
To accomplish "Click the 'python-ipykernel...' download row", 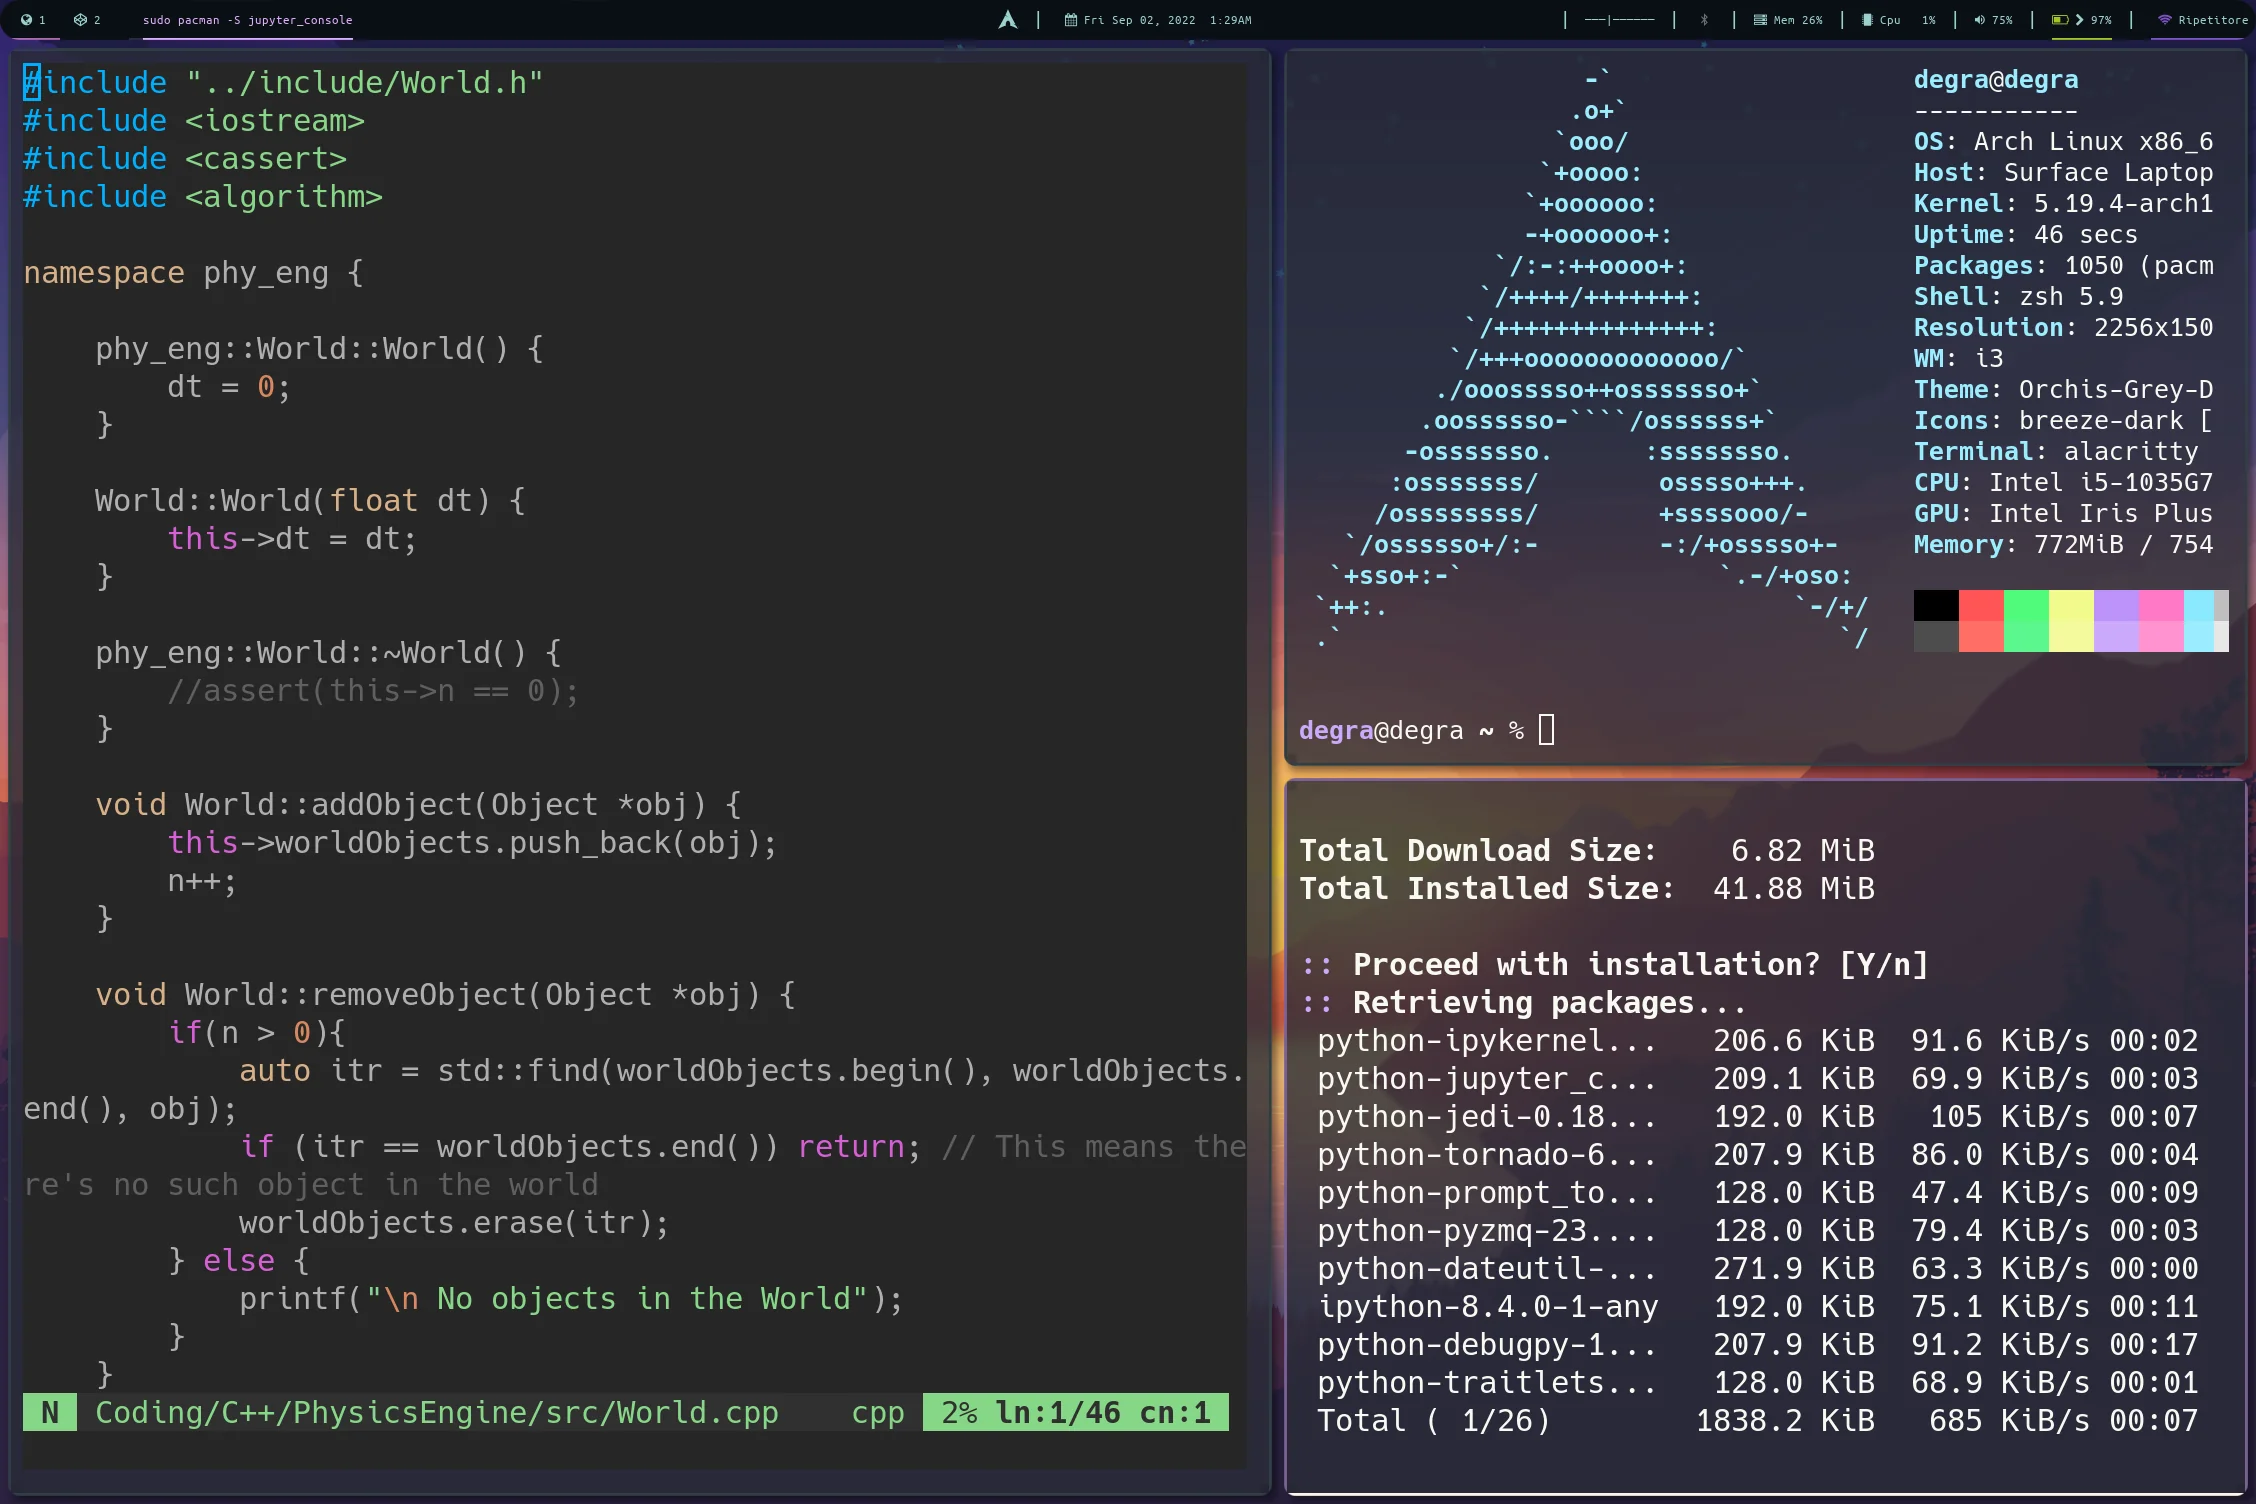I will pos(1757,1040).
